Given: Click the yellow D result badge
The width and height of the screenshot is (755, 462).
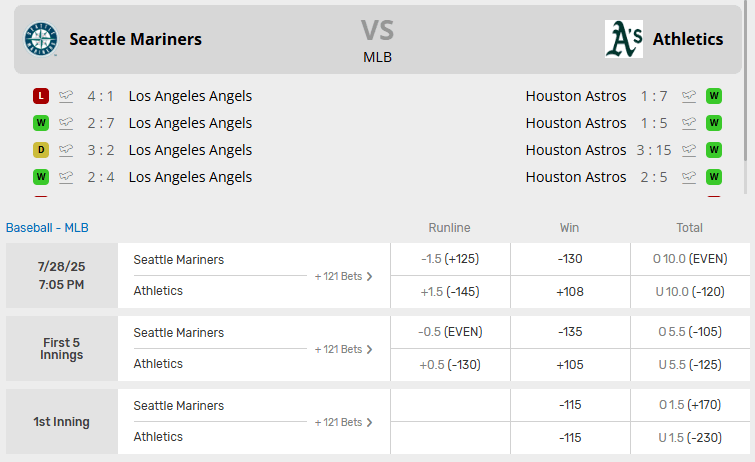Looking at the screenshot, I should (x=41, y=151).
